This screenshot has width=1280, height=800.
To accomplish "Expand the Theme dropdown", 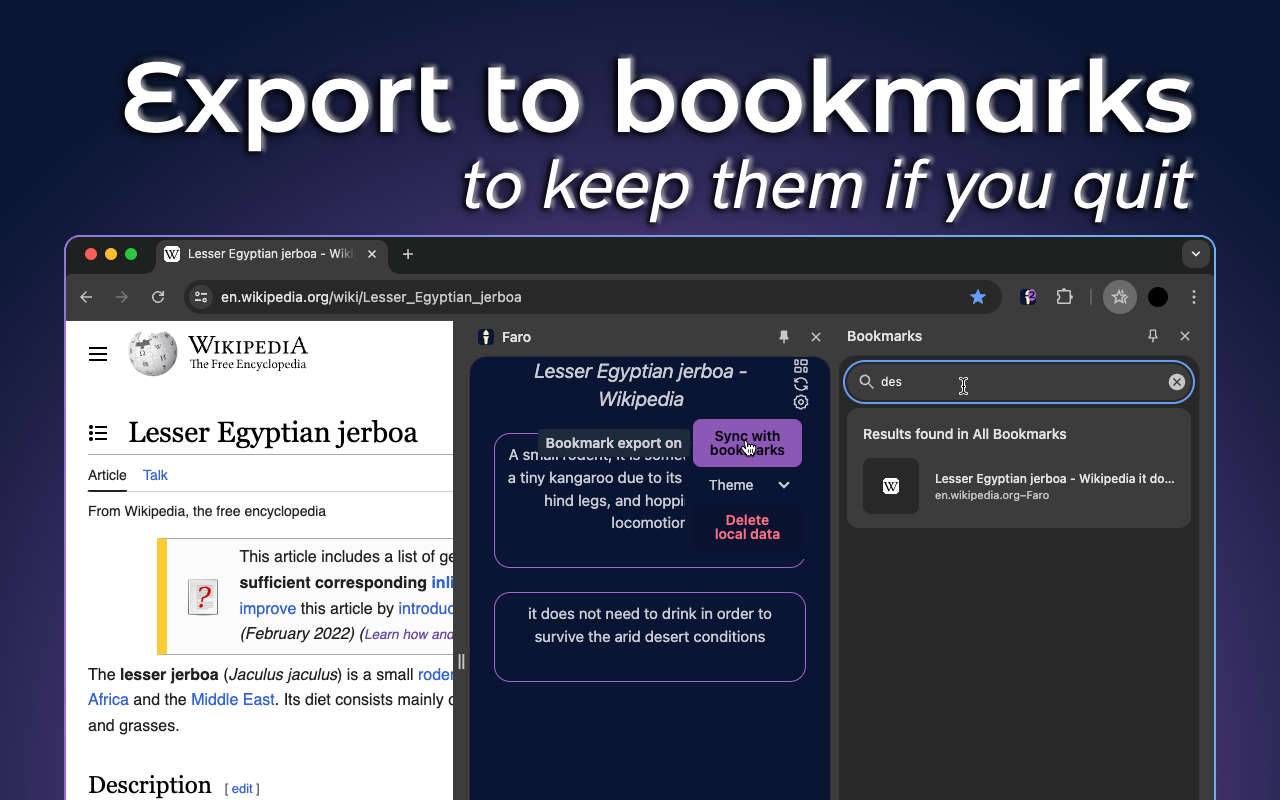I will [x=748, y=485].
